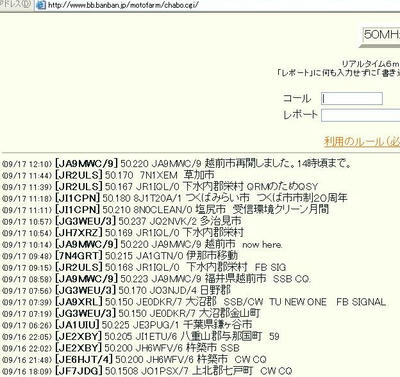Select the JE6HJT/4 entry with CW CQ

click(x=134, y=359)
